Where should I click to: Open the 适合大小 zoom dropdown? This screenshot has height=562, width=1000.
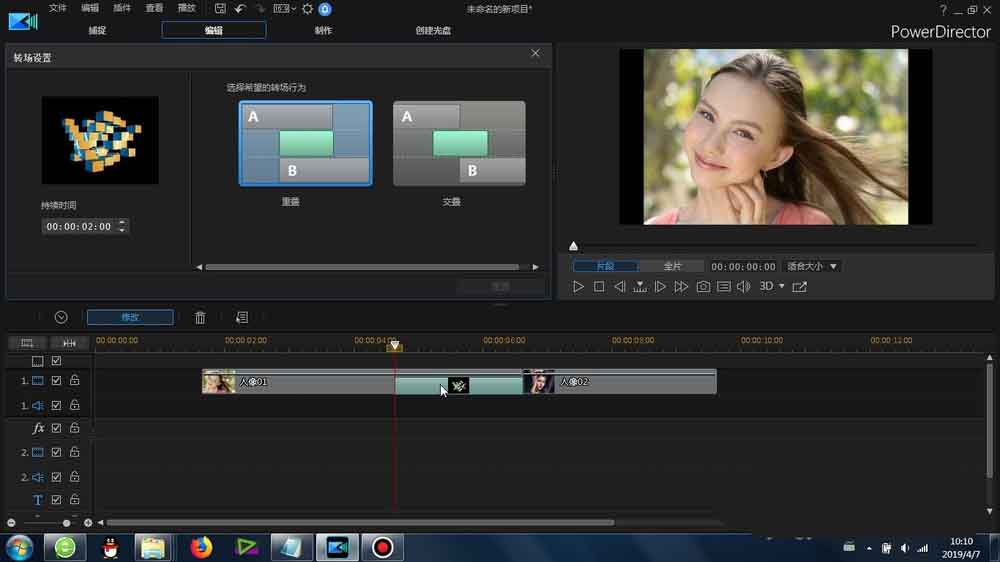pyautogui.click(x=812, y=267)
